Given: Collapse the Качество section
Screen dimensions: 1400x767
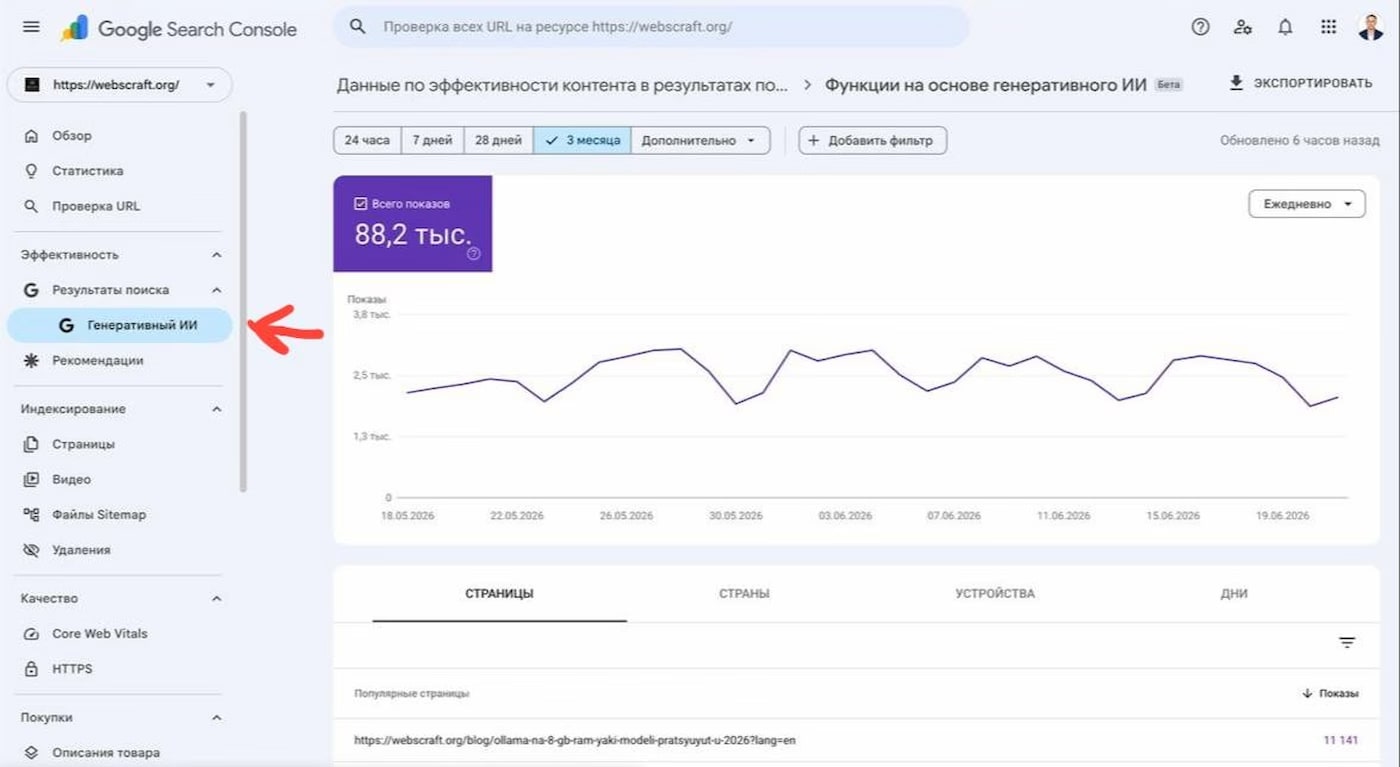Looking at the screenshot, I should click(217, 598).
